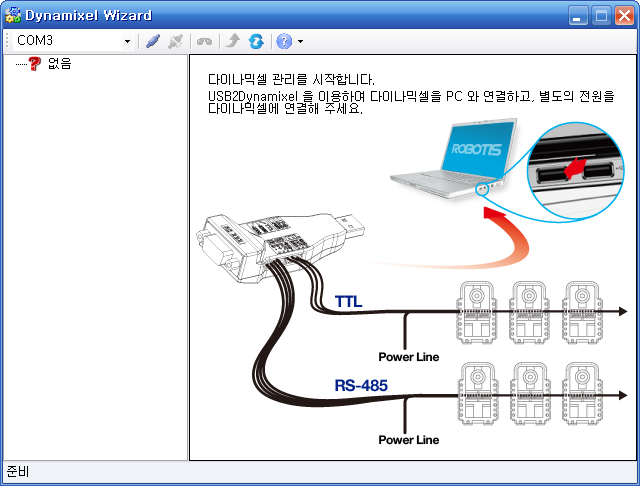Click the ROBOTIS laptop illustration
This screenshot has width=640, height=486.
click(x=454, y=158)
